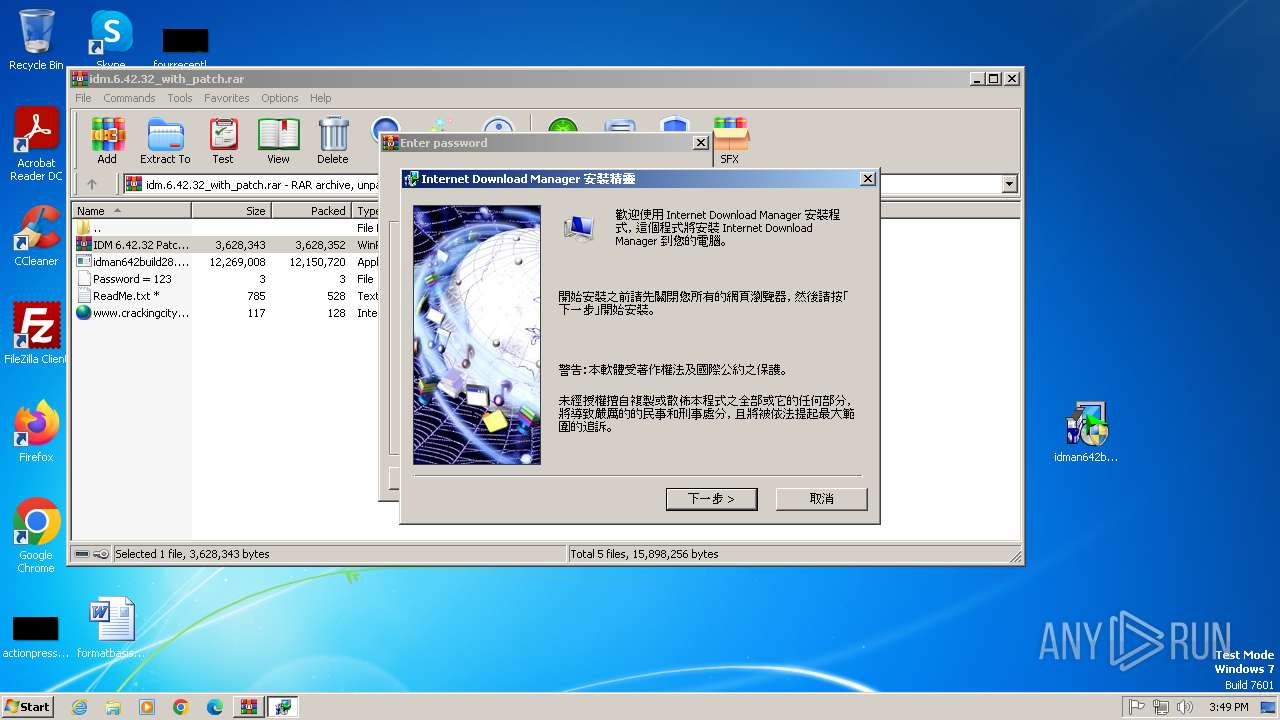Select the Recycle Bin desktop icon
This screenshot has height=720, width=1280.
[x=36, y=40]
